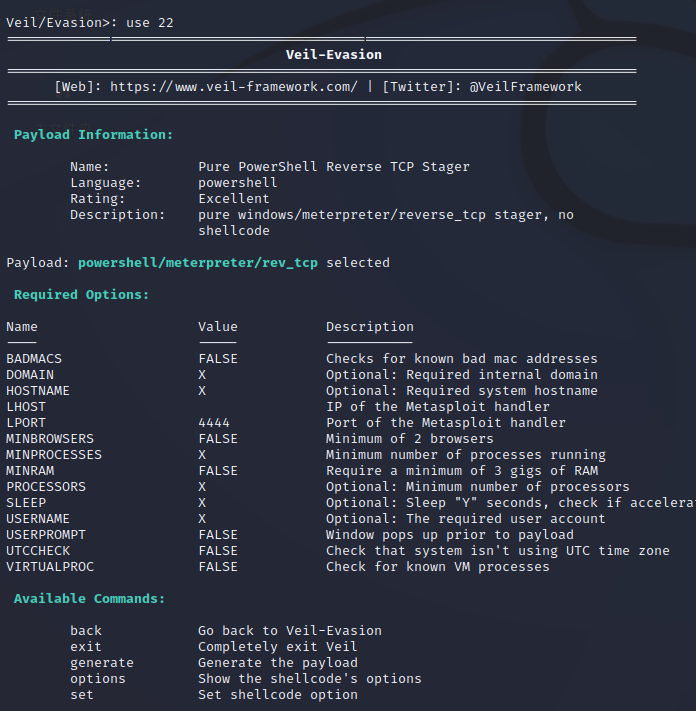
Task: Click the description starting 'pure windows/meterpreter/reverse_tcp'
Action: tap(386, 223)
